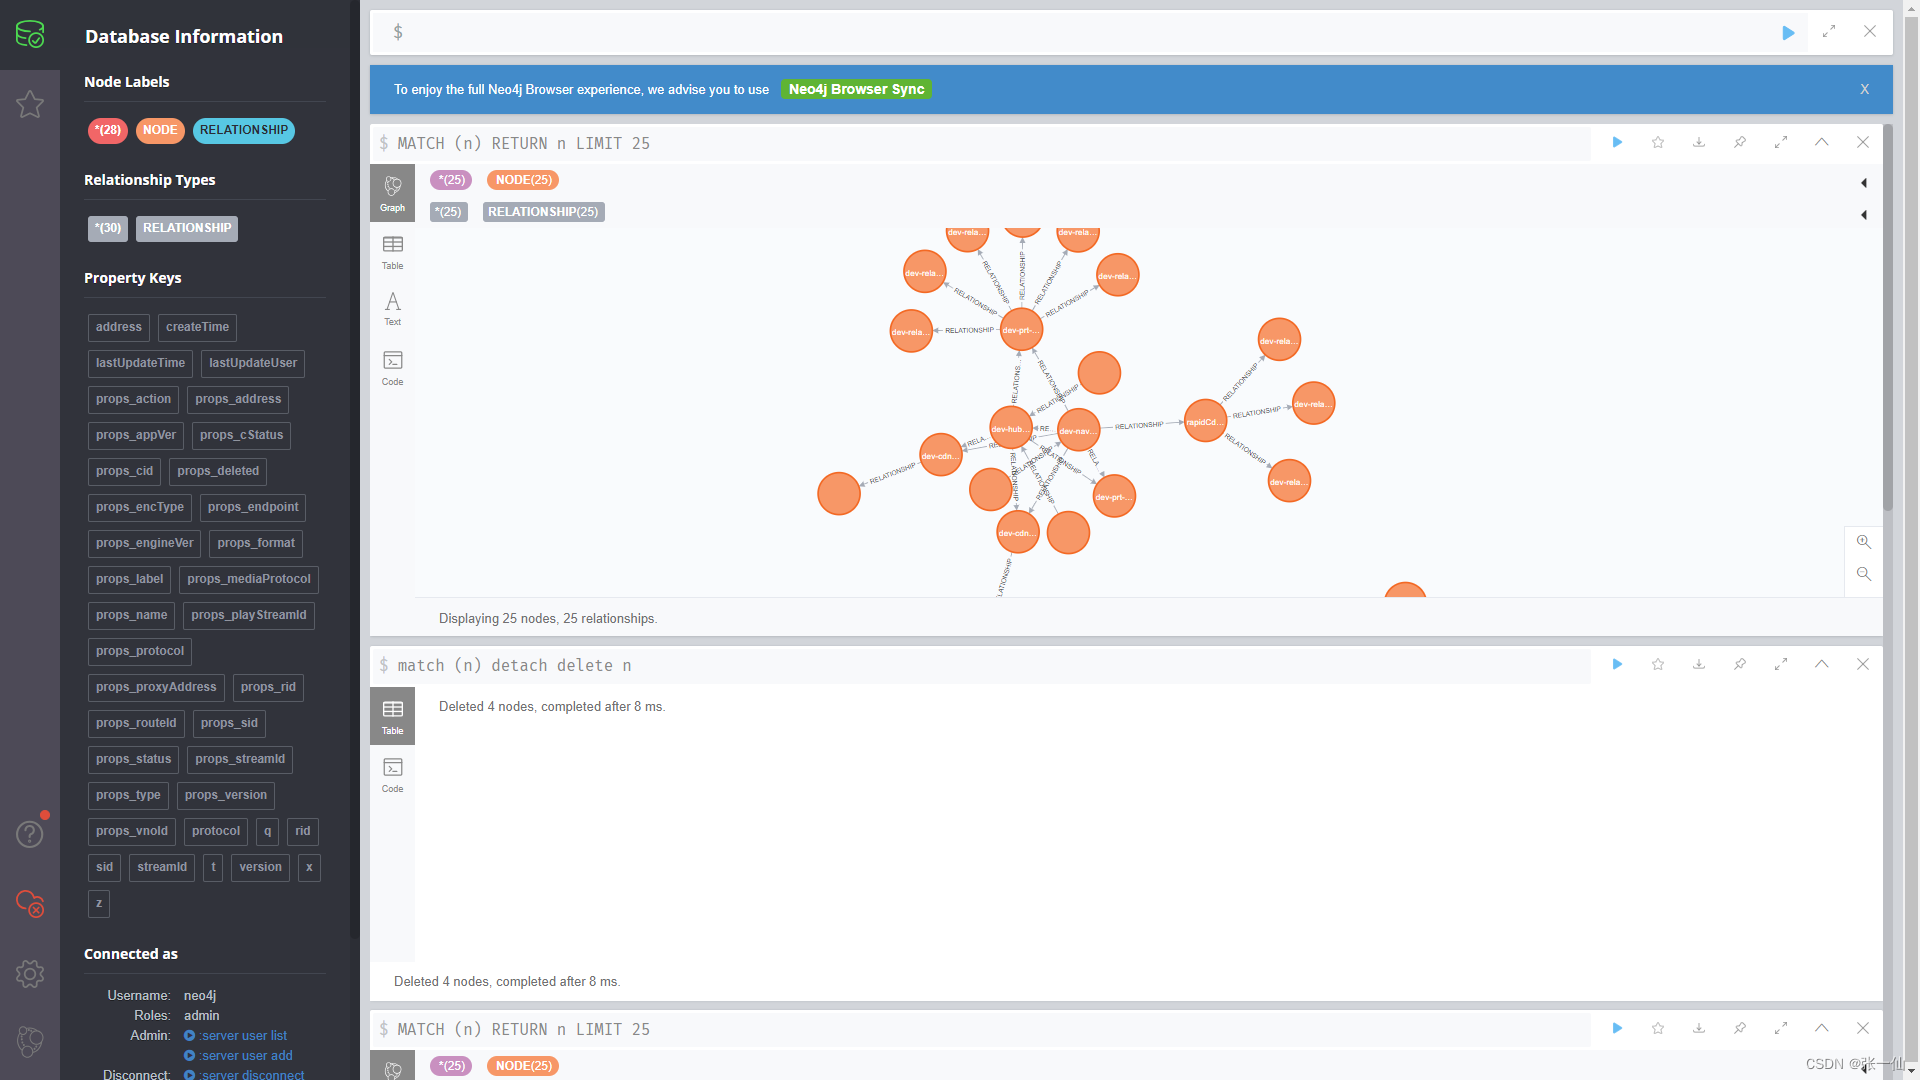The image size is (1920, 1080).
Task: Pin the MATCH query frame
Action: coord(1740,142)
